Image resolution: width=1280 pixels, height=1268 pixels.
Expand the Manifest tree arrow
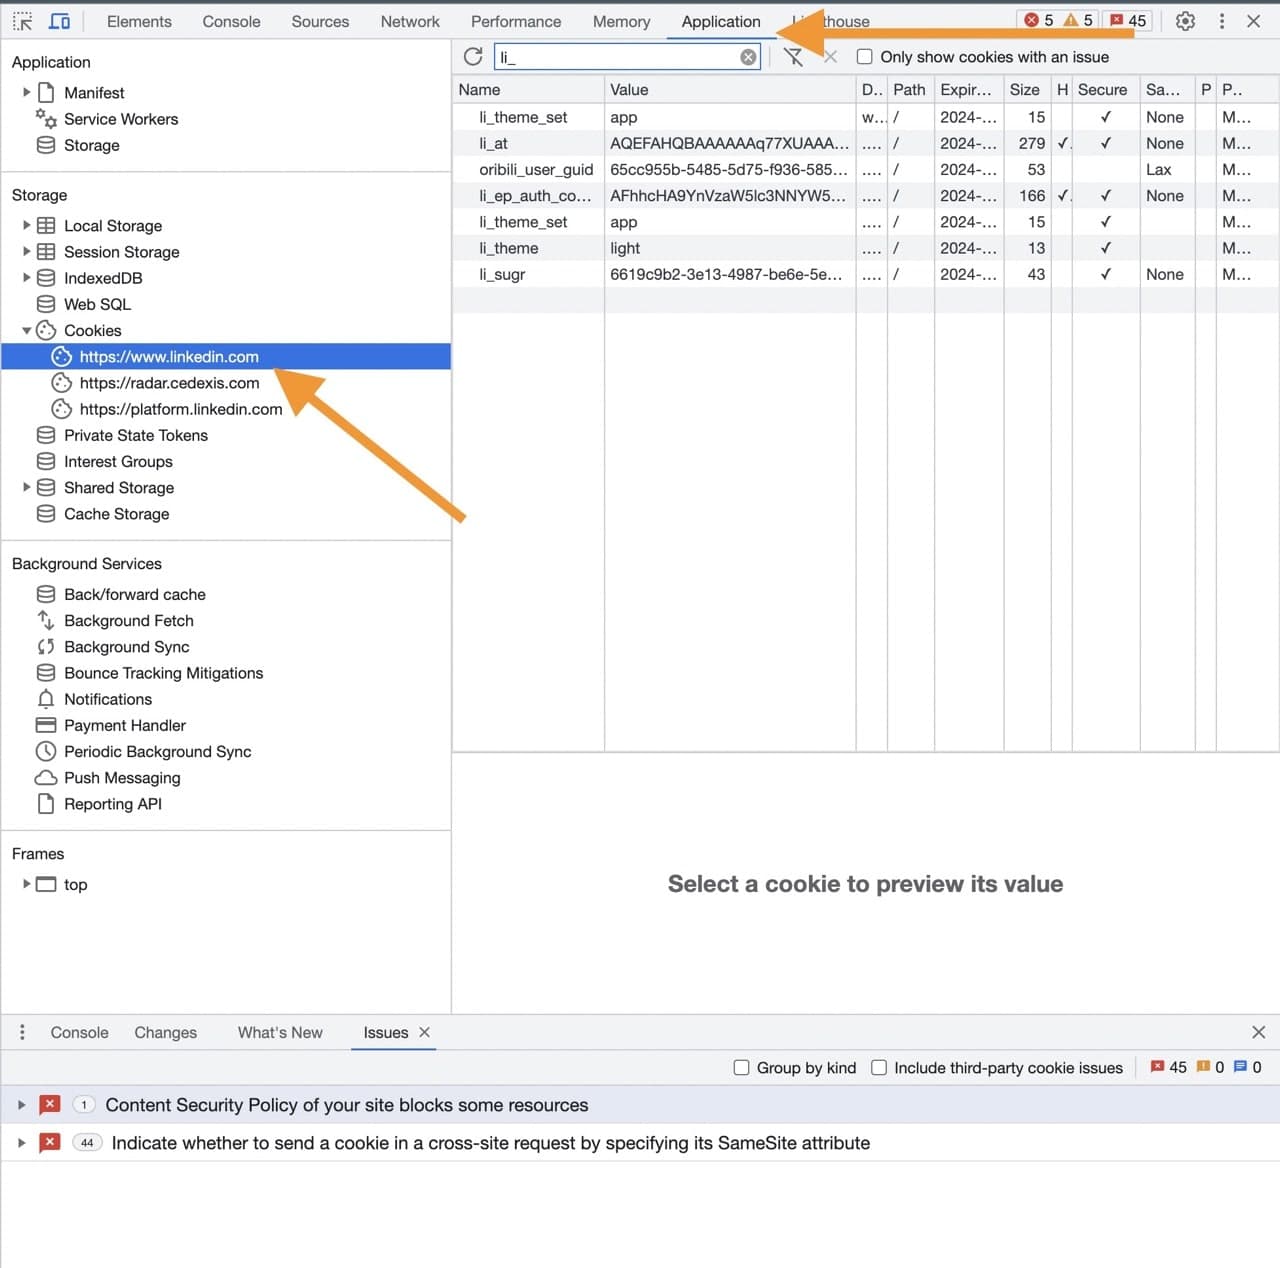point(26,92)
